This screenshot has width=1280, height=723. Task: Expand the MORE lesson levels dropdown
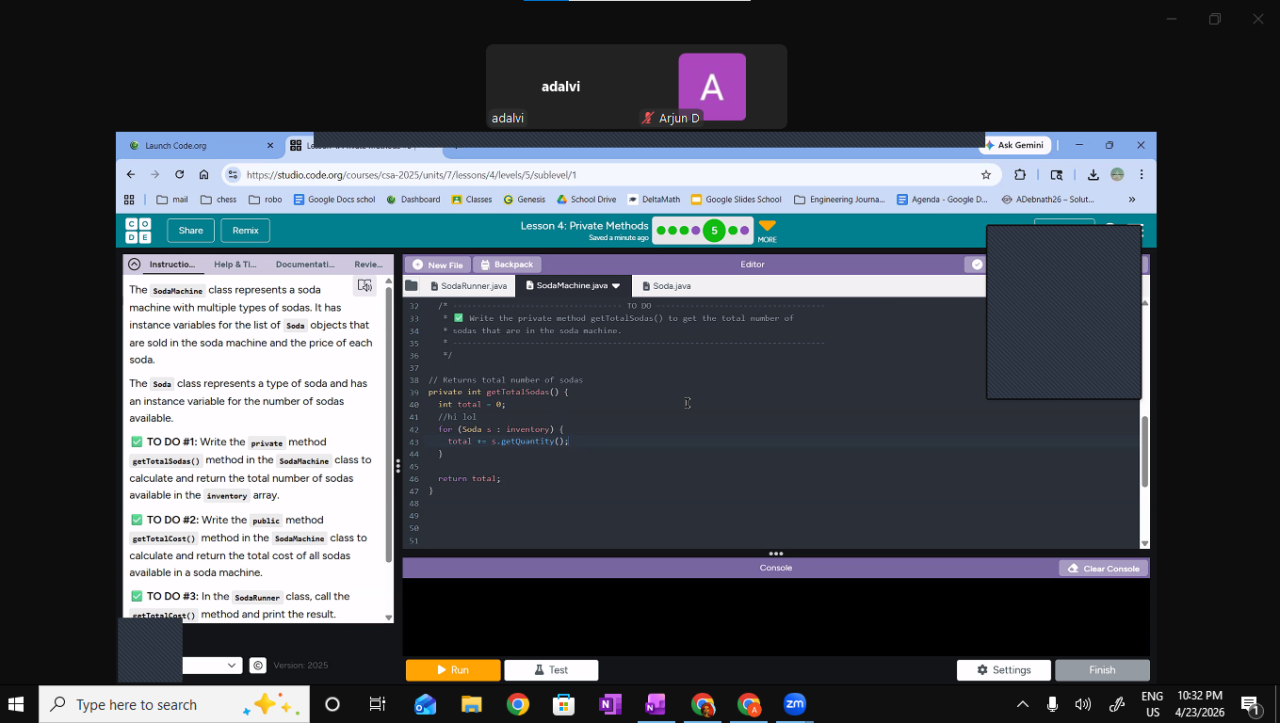pyautogui.click(x=767, y=229)
